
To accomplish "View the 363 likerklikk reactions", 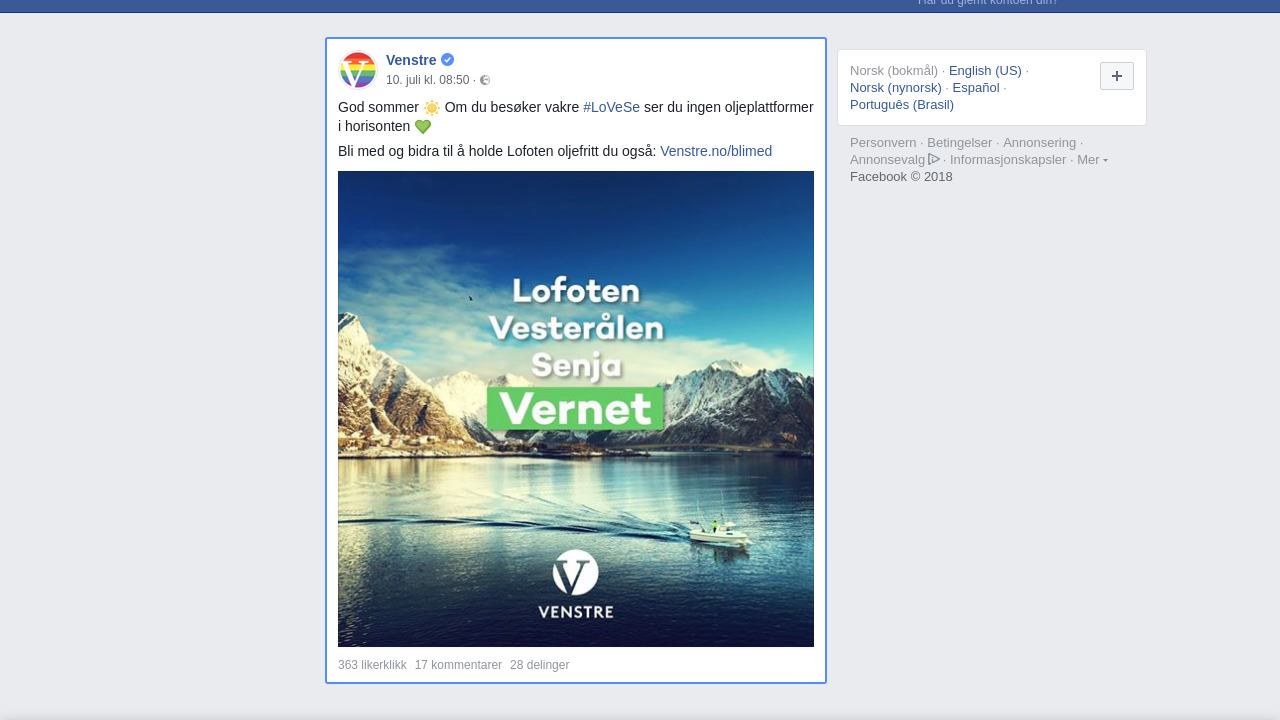I will 372,665.
